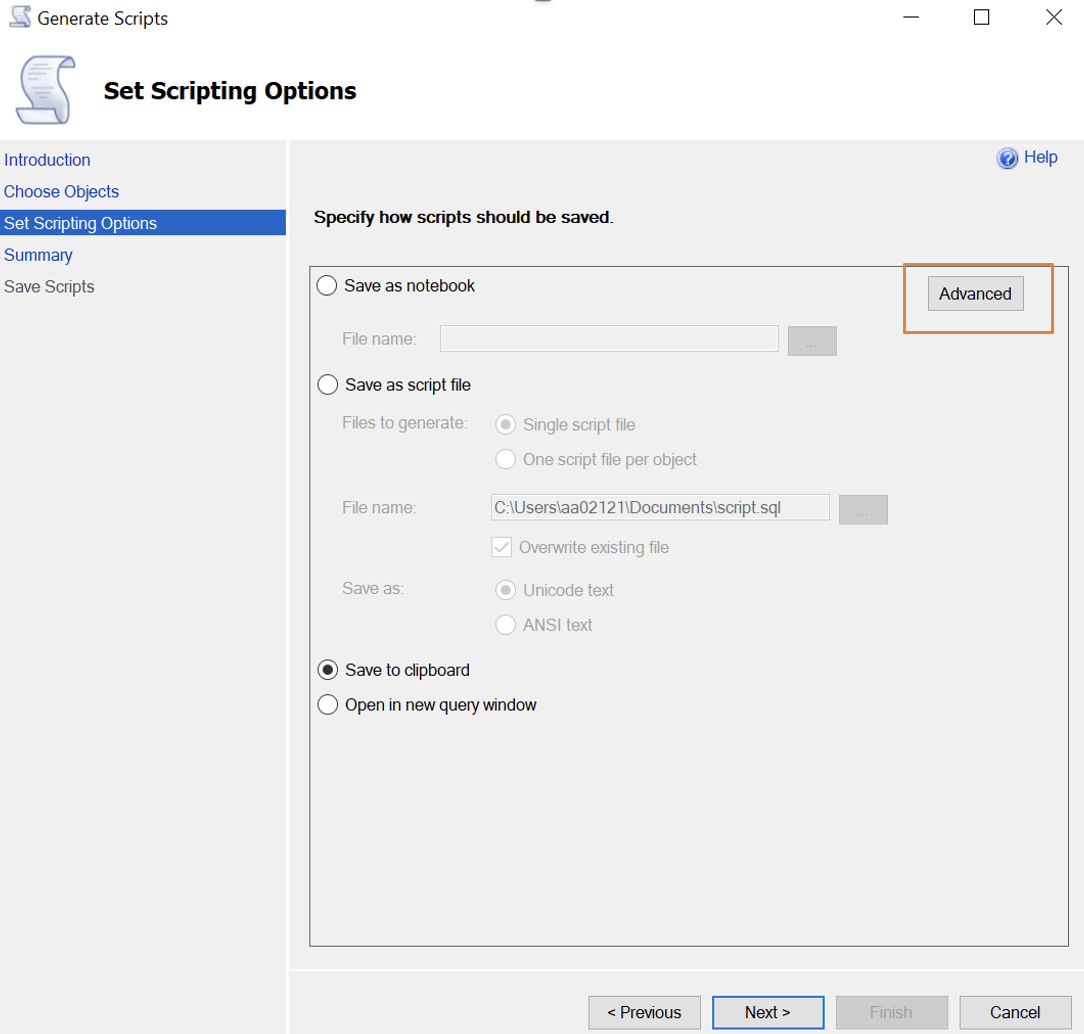Select the Save as notebook option
The width and height of the screenshot is (1084, 1034).
point(327,286)
